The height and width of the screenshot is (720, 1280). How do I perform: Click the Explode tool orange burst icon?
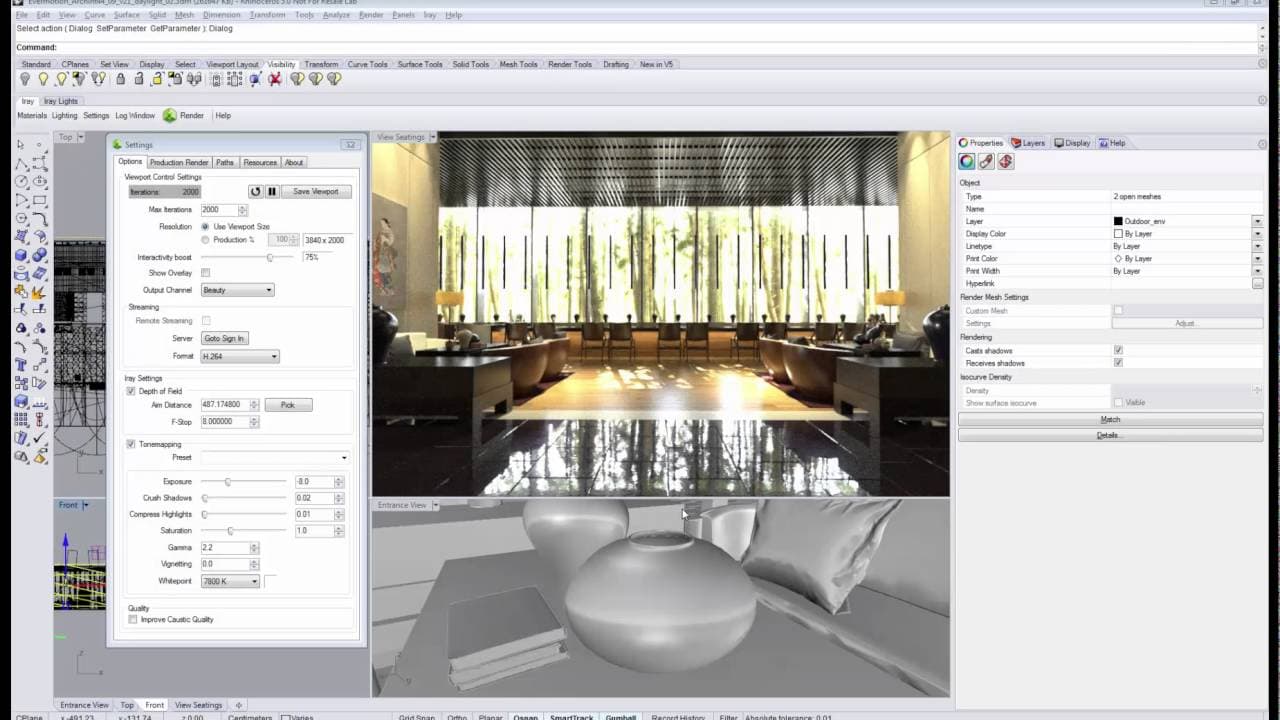coord(40,293)
